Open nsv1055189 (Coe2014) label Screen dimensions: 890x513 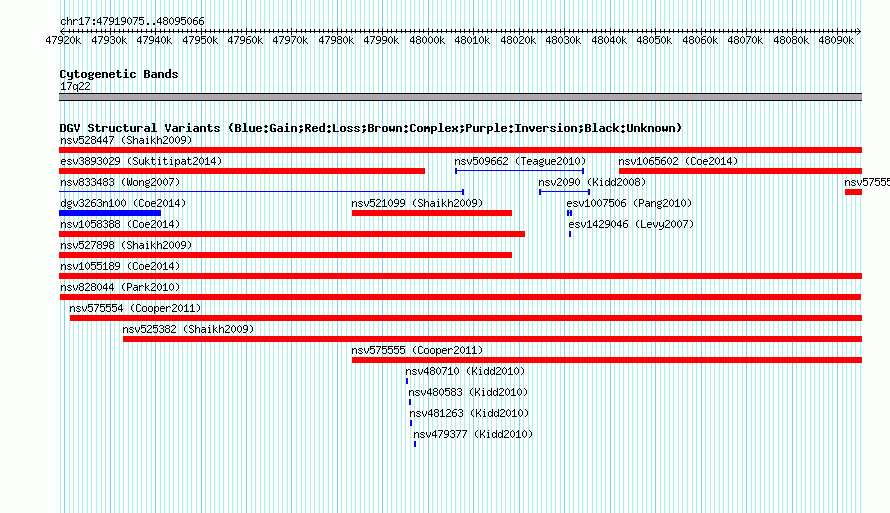pos(120,266)
